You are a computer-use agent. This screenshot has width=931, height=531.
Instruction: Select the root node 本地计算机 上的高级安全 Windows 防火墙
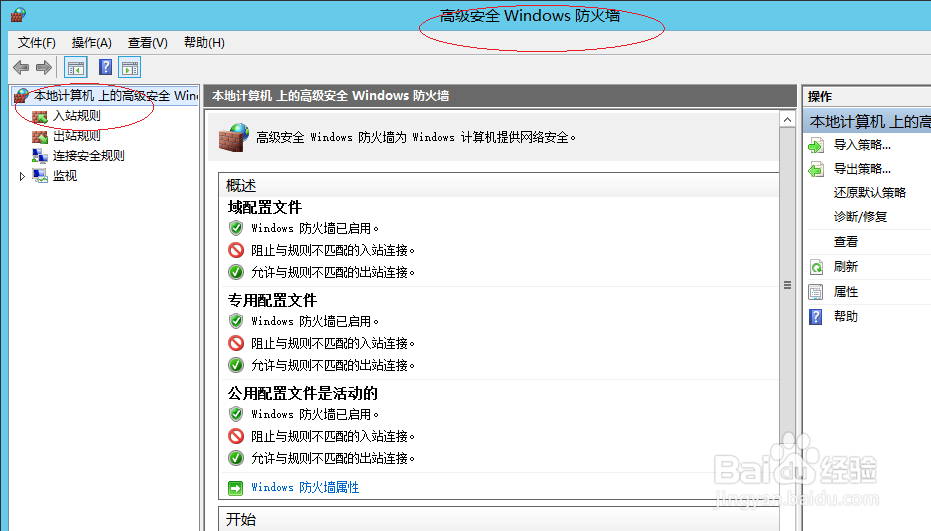tap(116, 96)
